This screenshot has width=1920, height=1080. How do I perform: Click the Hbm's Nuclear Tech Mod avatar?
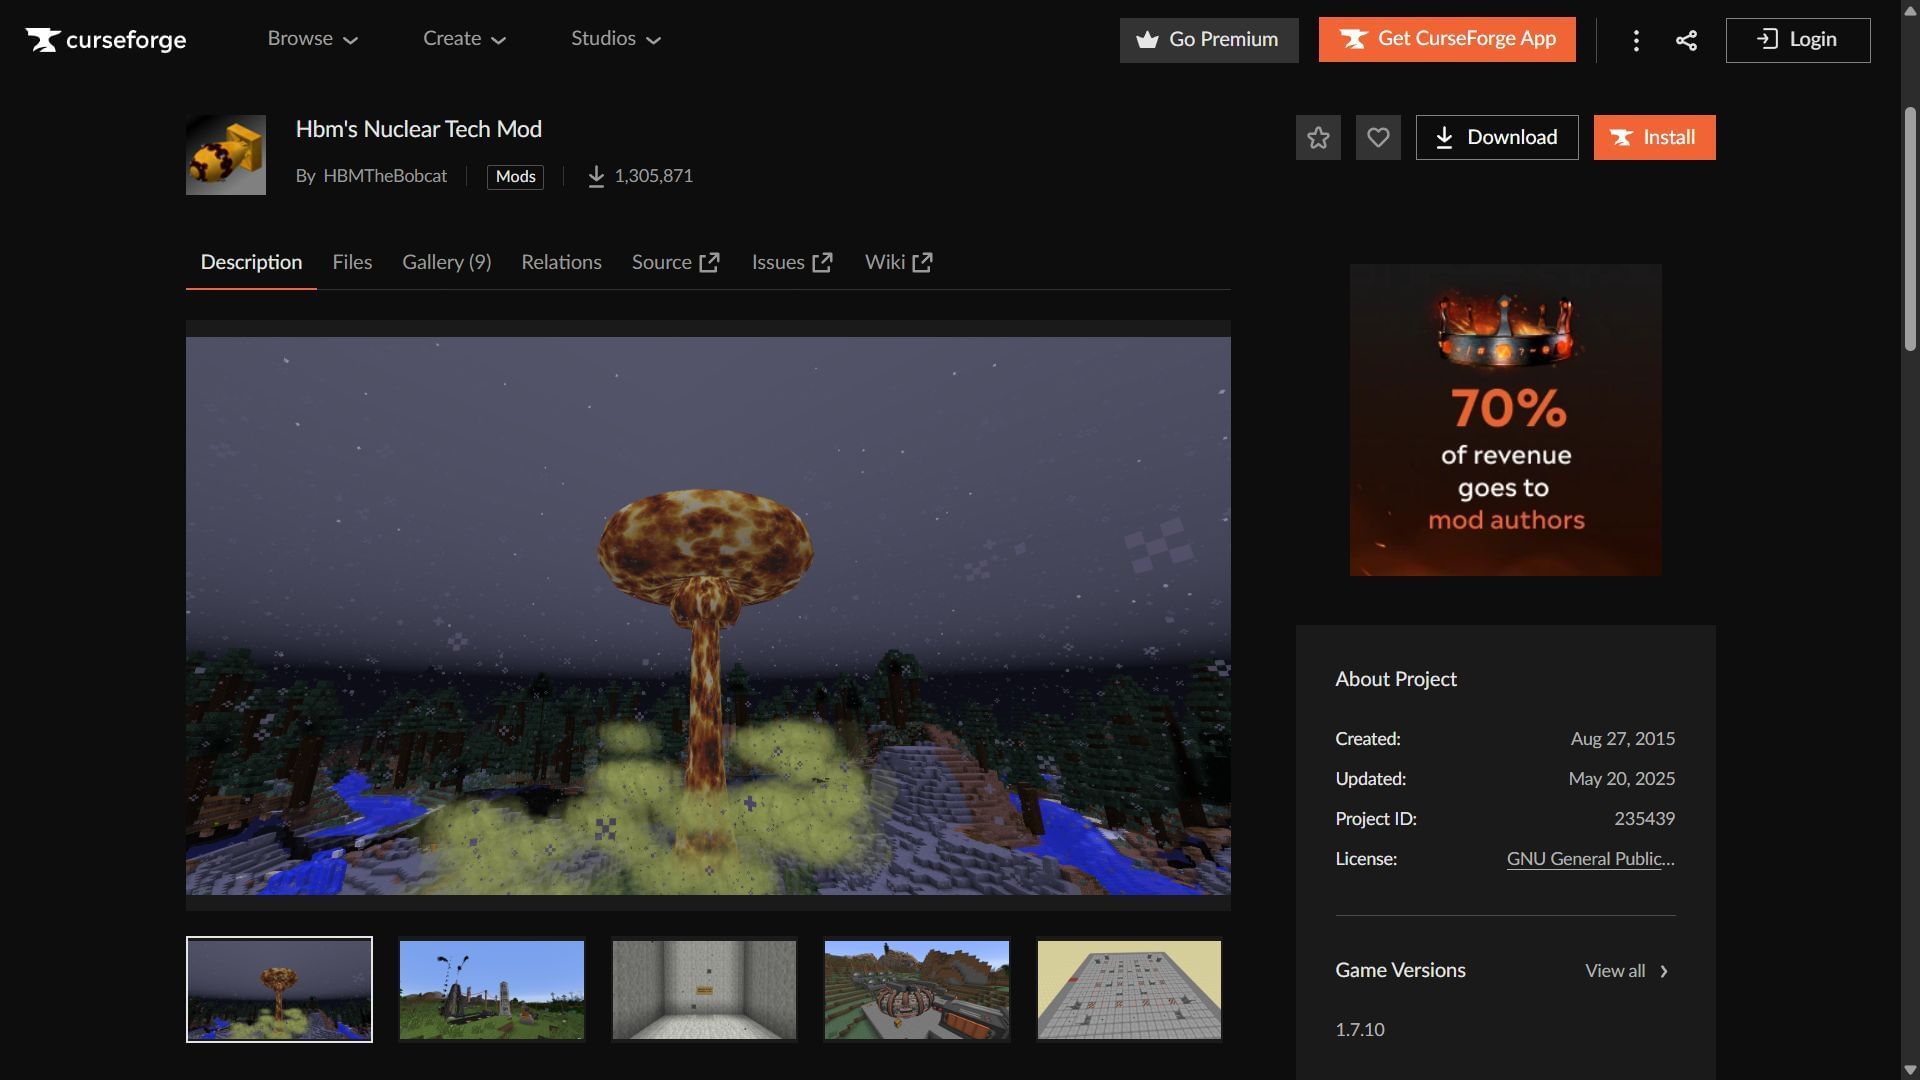pos(226,155)
